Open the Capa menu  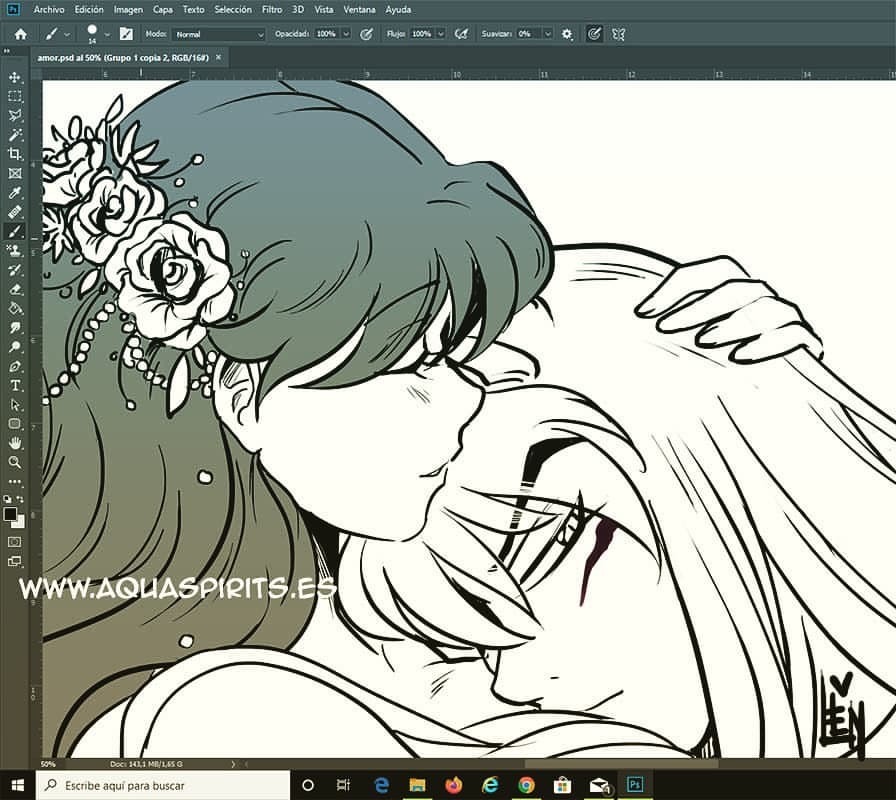click(x=163, y=10)
